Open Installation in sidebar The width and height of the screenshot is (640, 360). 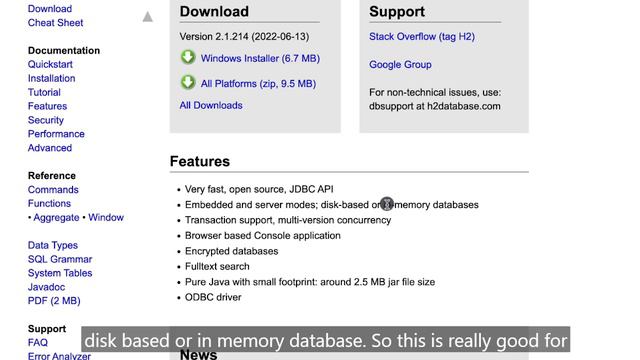tap(51, 78)
